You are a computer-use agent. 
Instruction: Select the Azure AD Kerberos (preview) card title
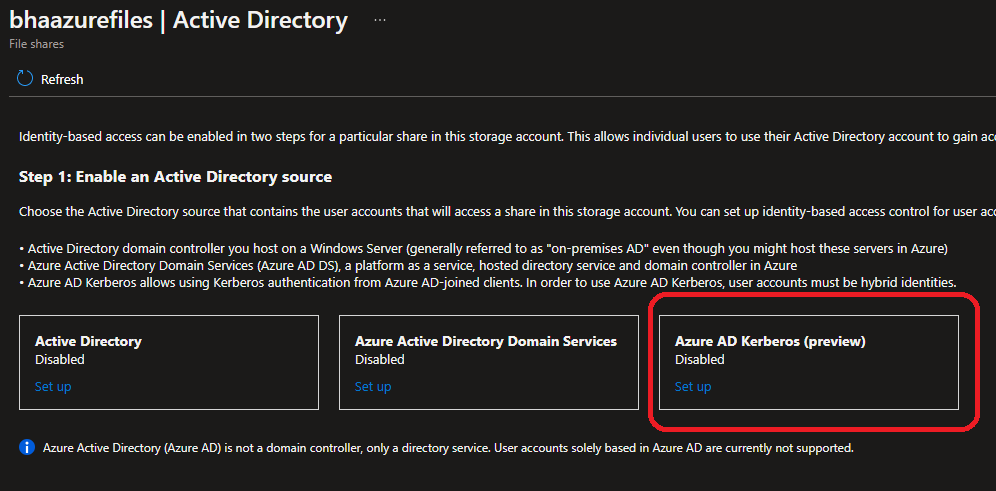[x=770, y=341]
